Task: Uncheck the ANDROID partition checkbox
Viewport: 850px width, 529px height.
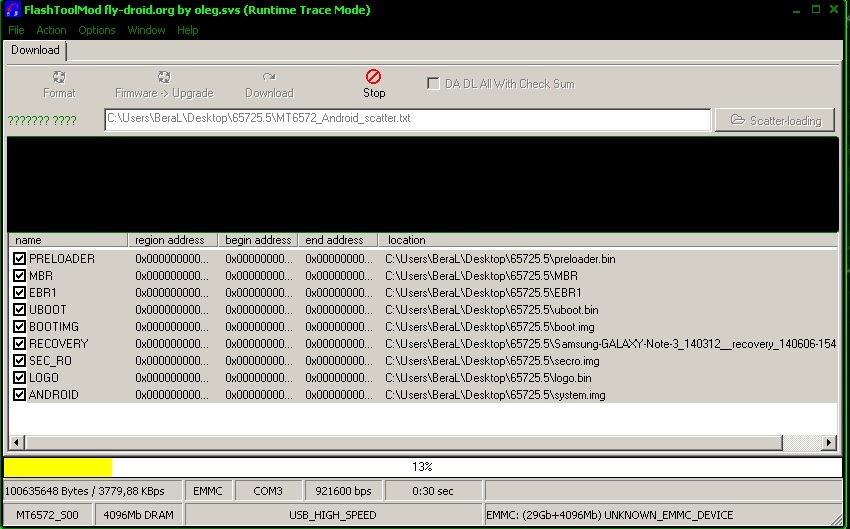Action: [20, 395]
